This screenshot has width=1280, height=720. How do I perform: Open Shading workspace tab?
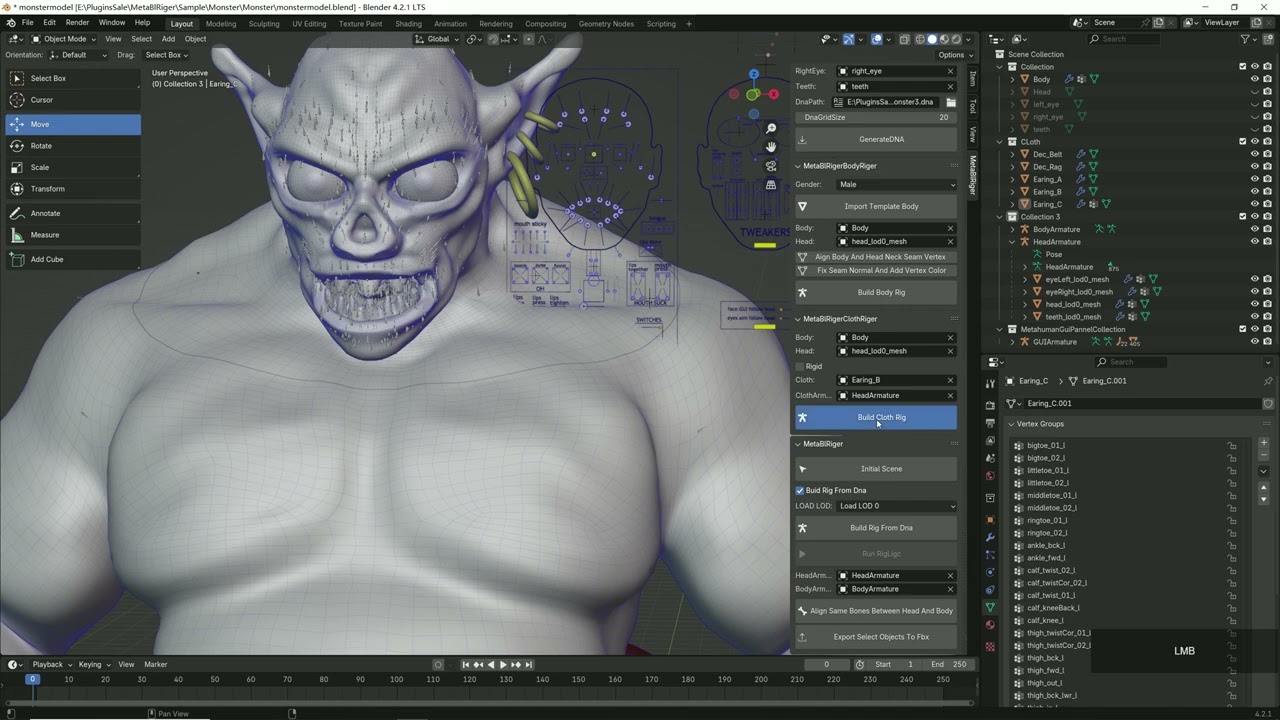point(408,24)
